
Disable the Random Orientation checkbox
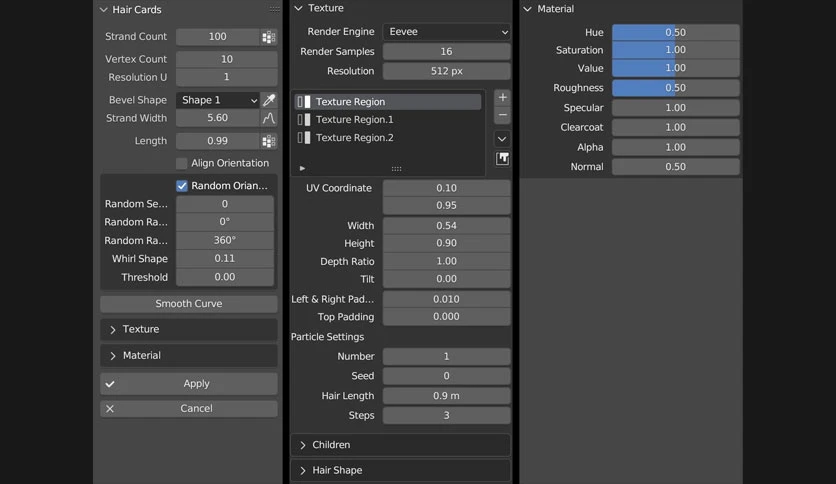point(182,186)
